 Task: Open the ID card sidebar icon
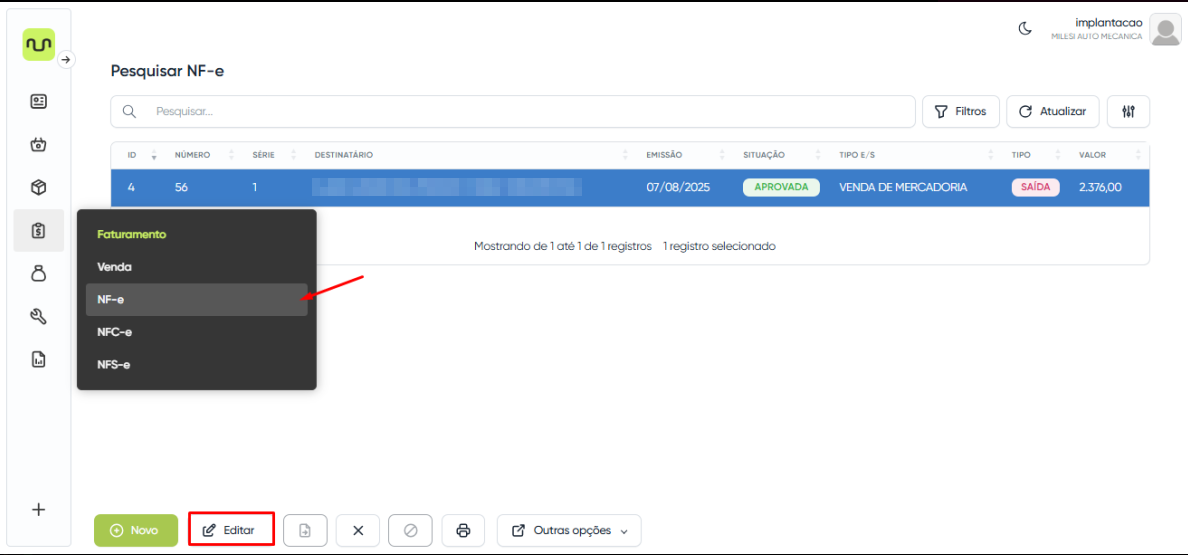(39, 101)
